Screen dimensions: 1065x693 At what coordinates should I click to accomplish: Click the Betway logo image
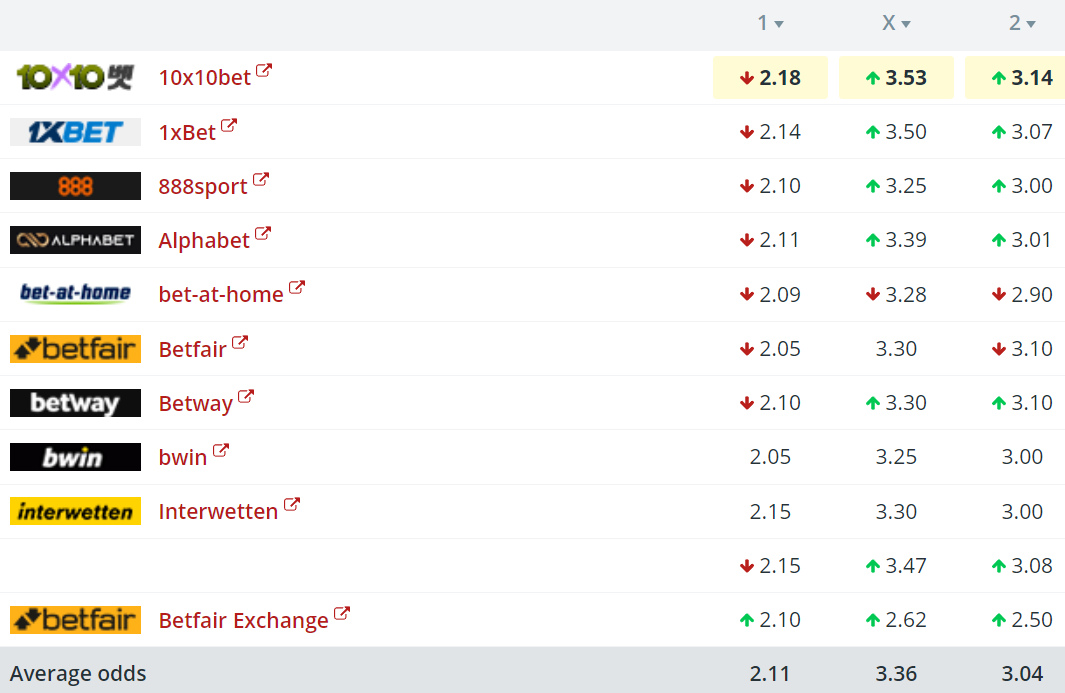tap(75, 403)
